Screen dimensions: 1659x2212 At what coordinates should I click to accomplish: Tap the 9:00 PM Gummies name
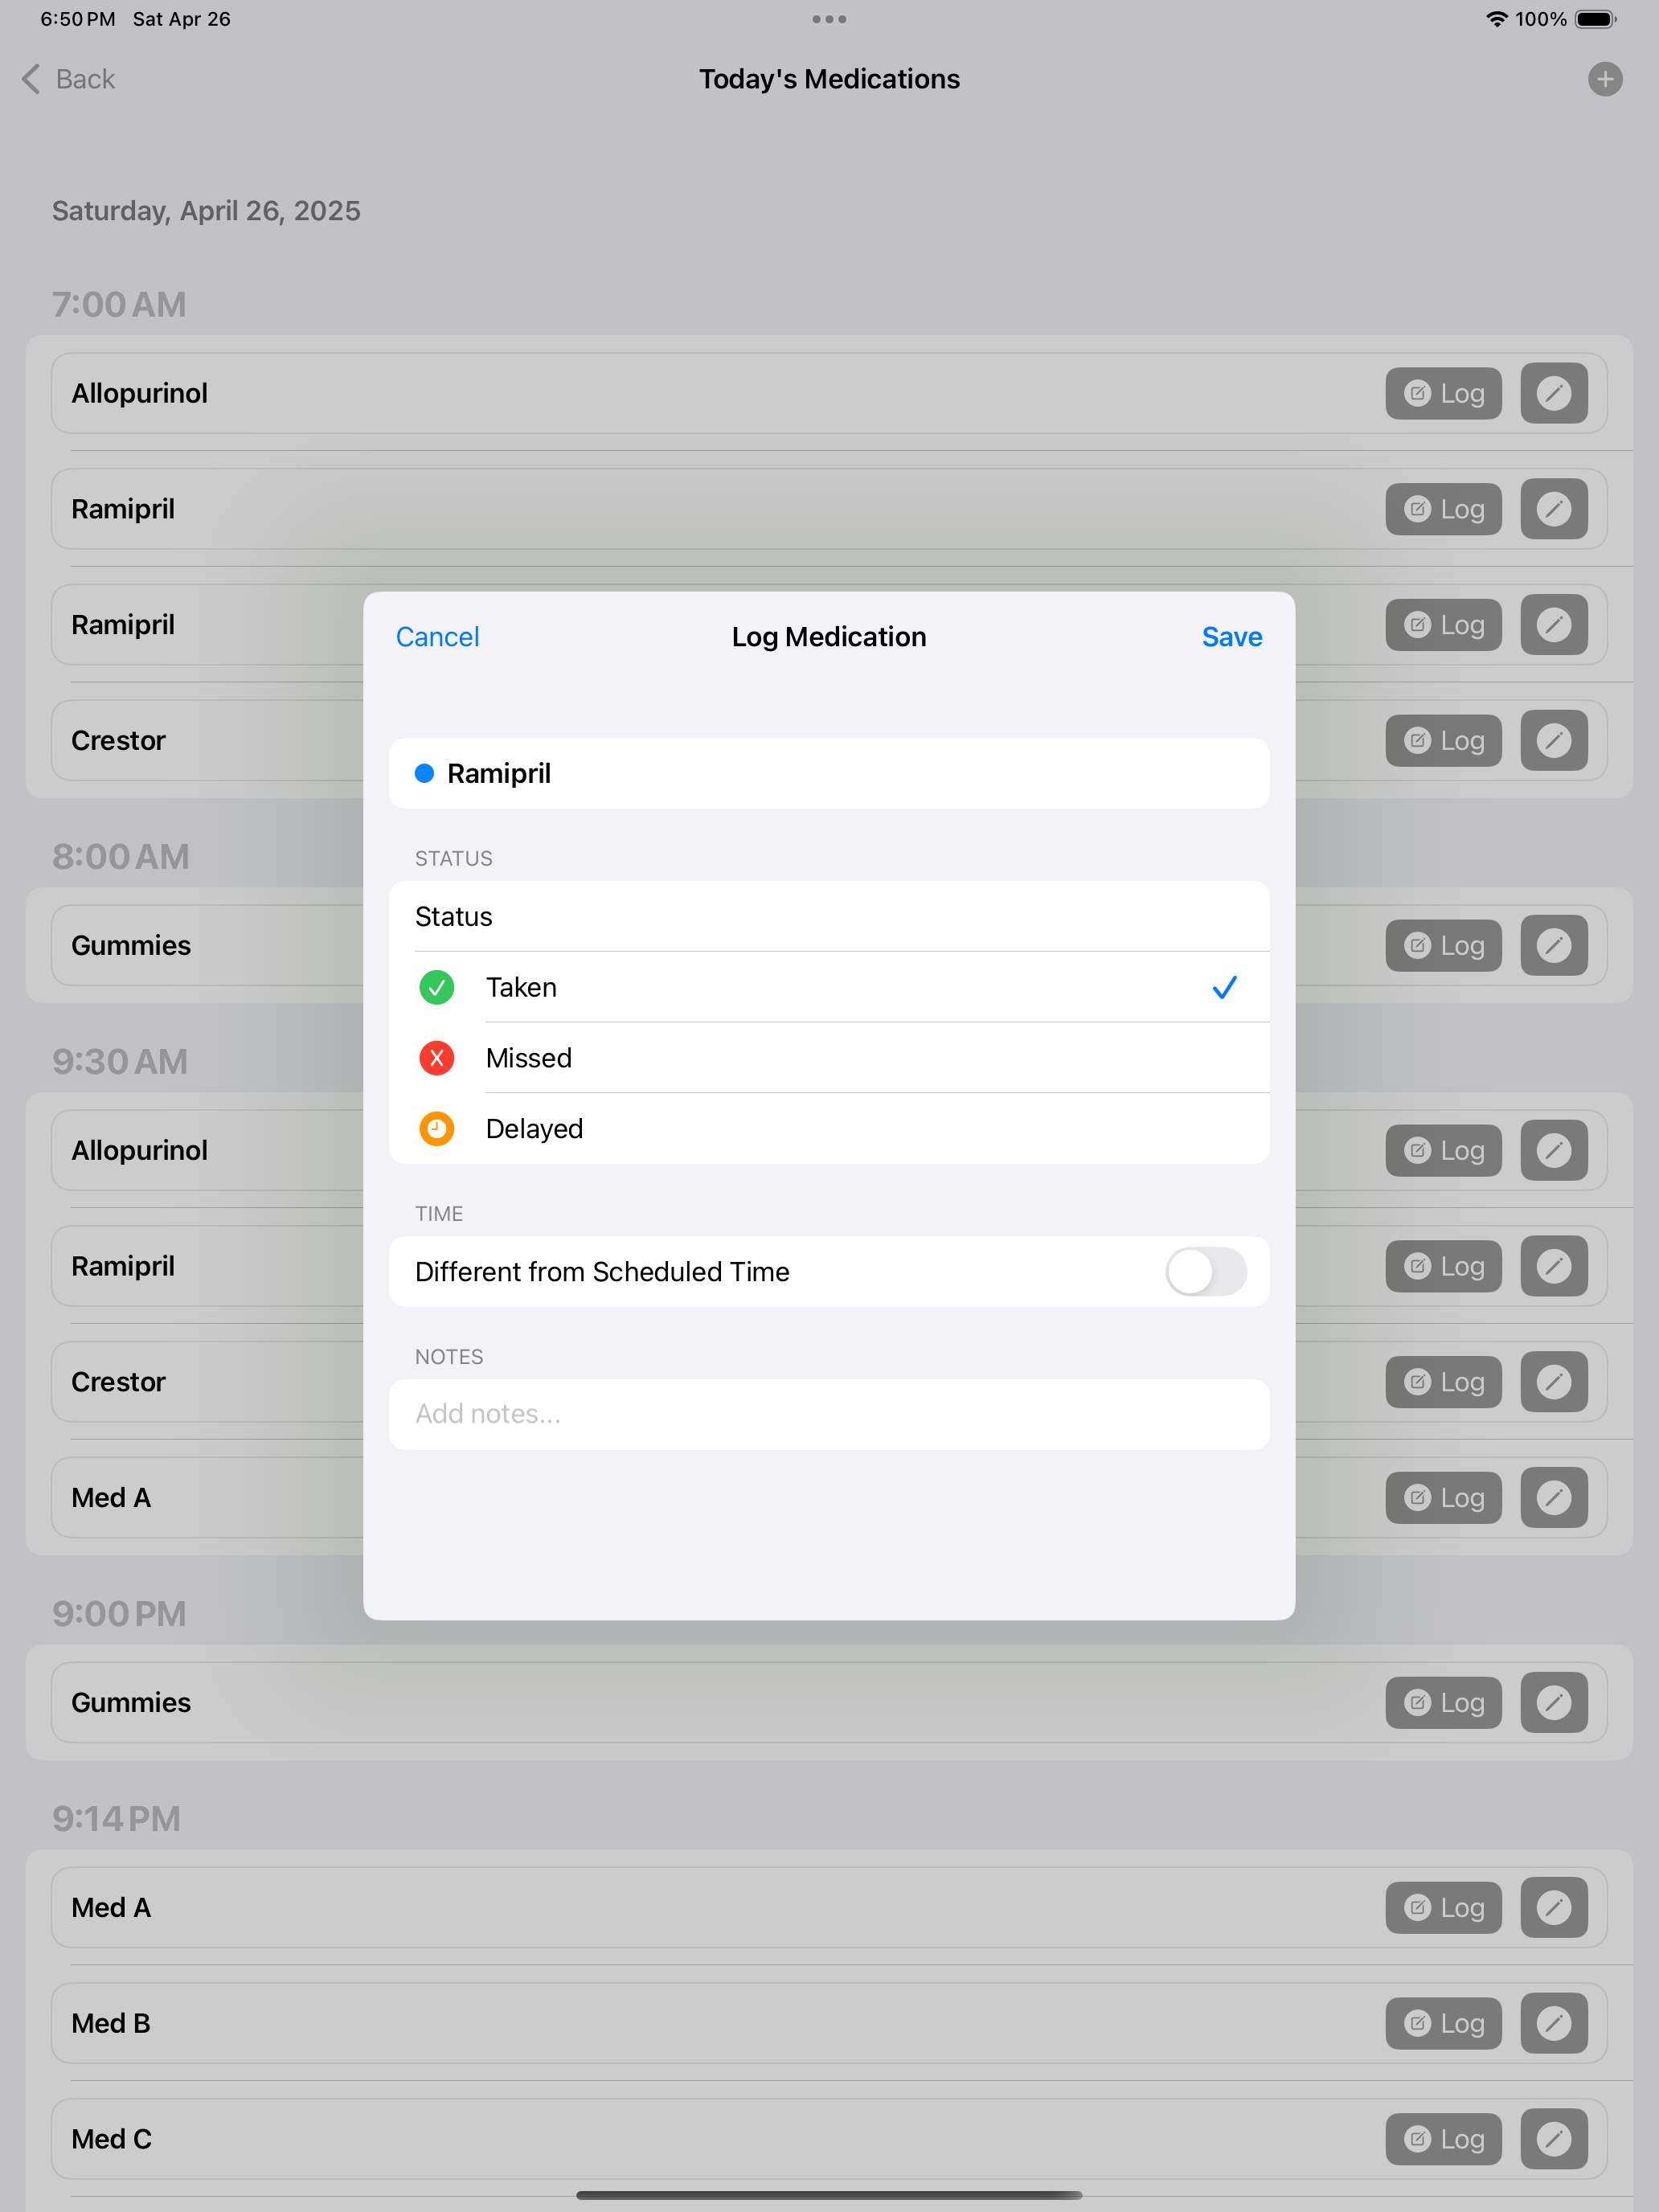click(131, 1702)
